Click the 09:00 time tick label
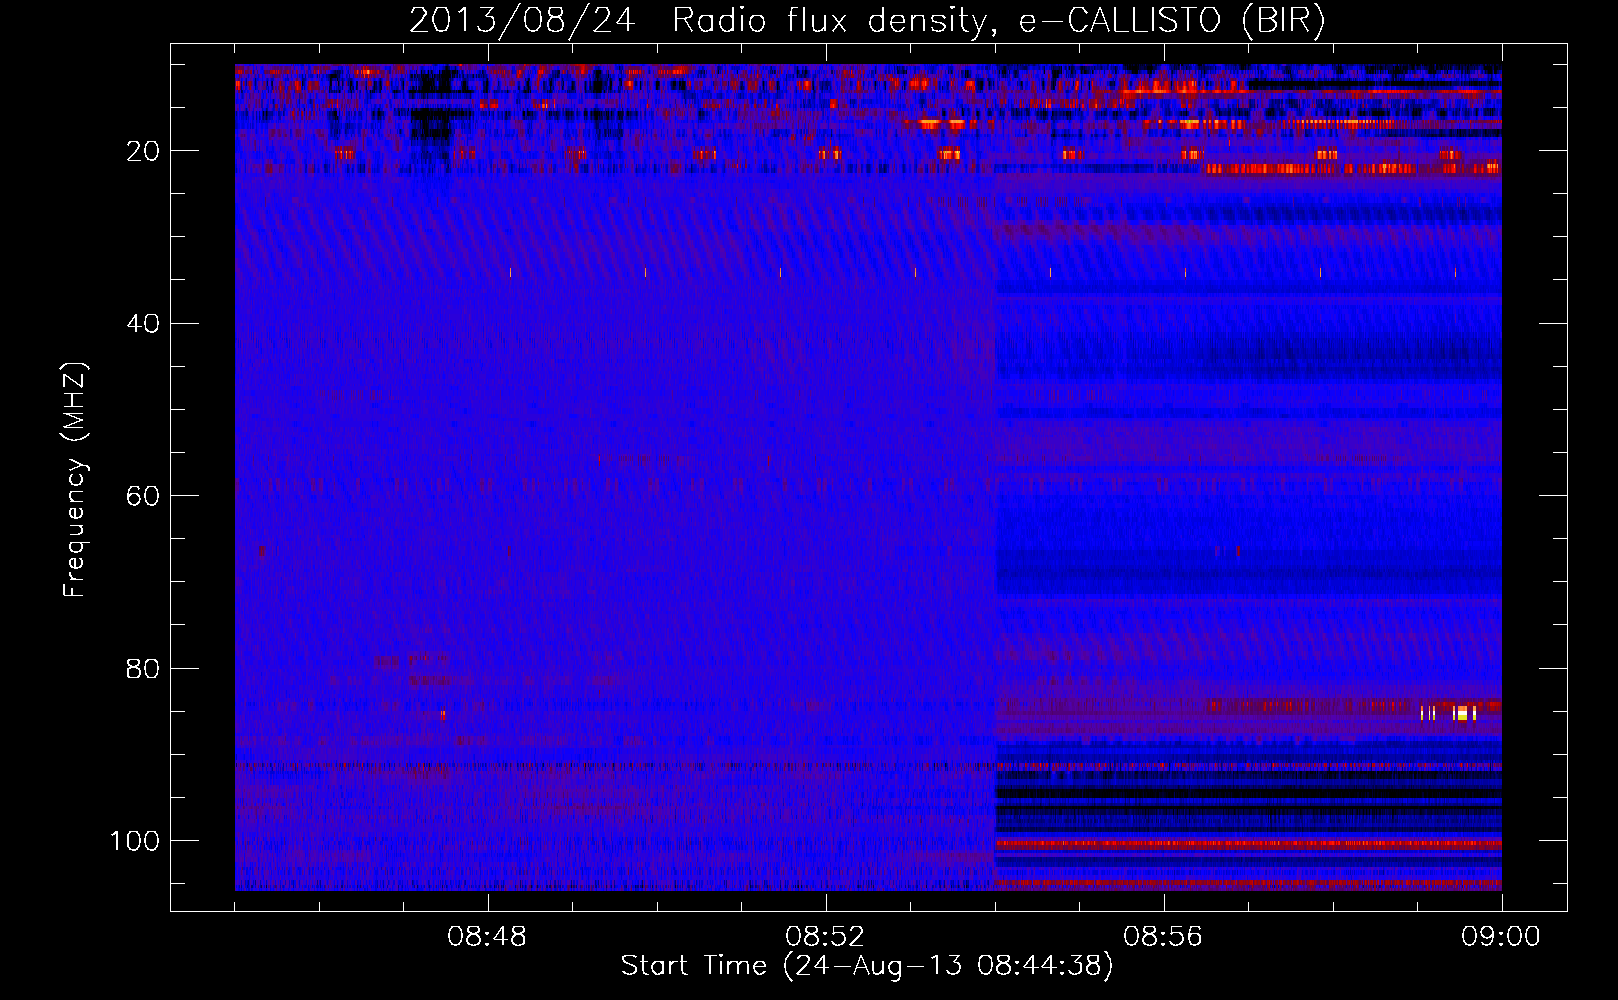This screenshot has height=1000, width=1618. (1501, 937)
